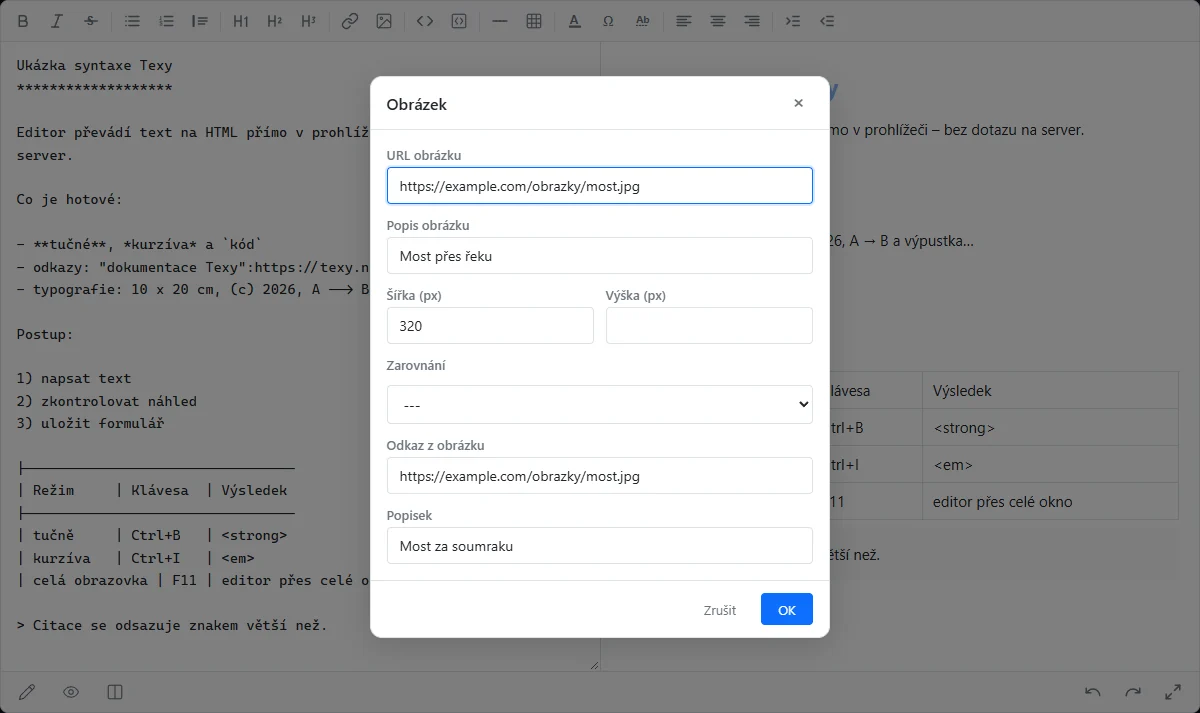The height and width of the screenshot is (713, 1200).
Task: Click the Šířka (px) field
Action: coord(490,325)
